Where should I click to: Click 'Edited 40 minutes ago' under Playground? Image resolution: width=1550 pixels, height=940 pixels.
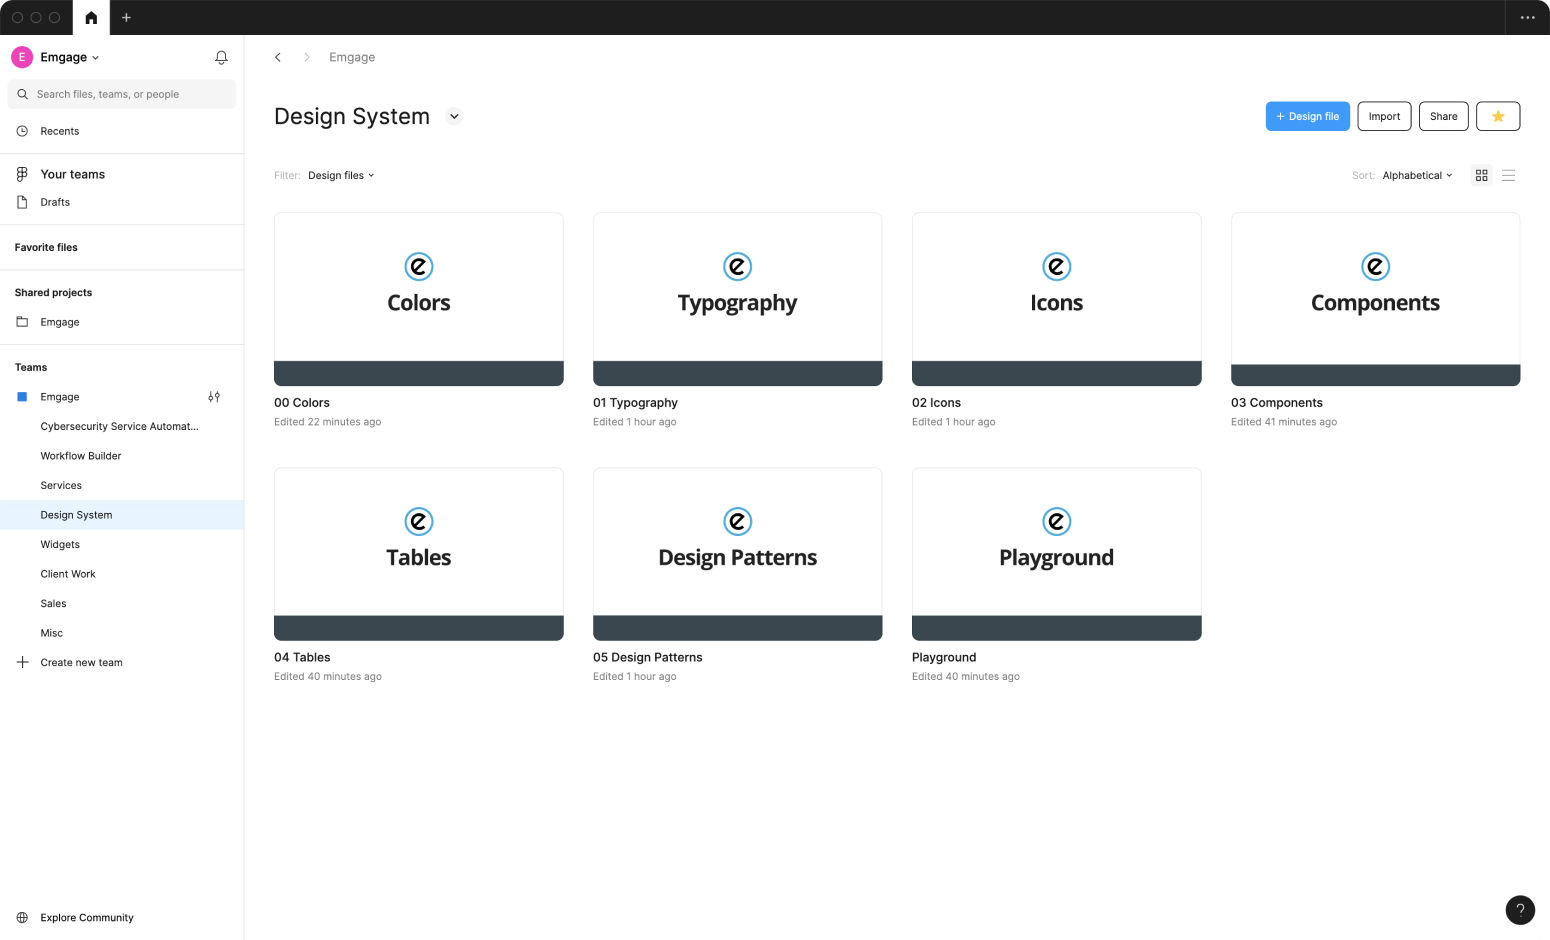point(966,677)
